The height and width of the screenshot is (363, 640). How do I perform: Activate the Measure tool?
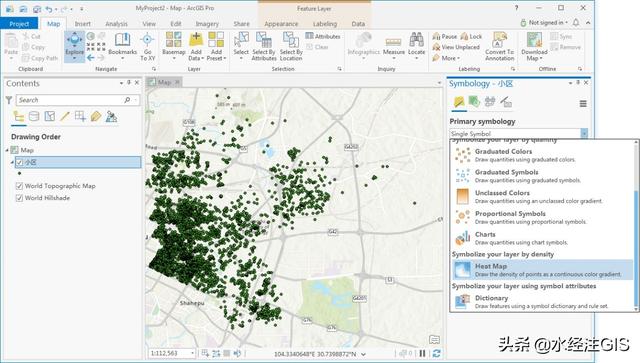[x=393, y=46]
